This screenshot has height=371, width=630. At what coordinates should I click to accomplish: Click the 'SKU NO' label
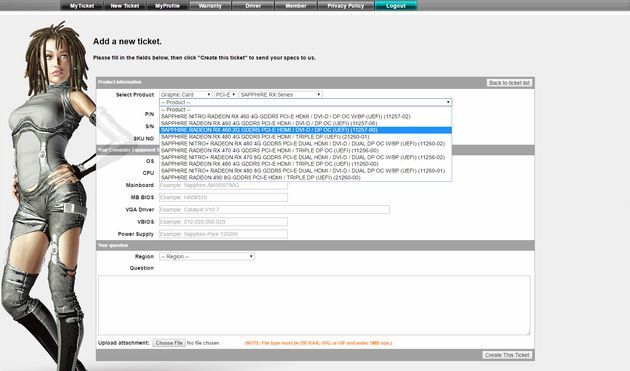coord(144,138)
